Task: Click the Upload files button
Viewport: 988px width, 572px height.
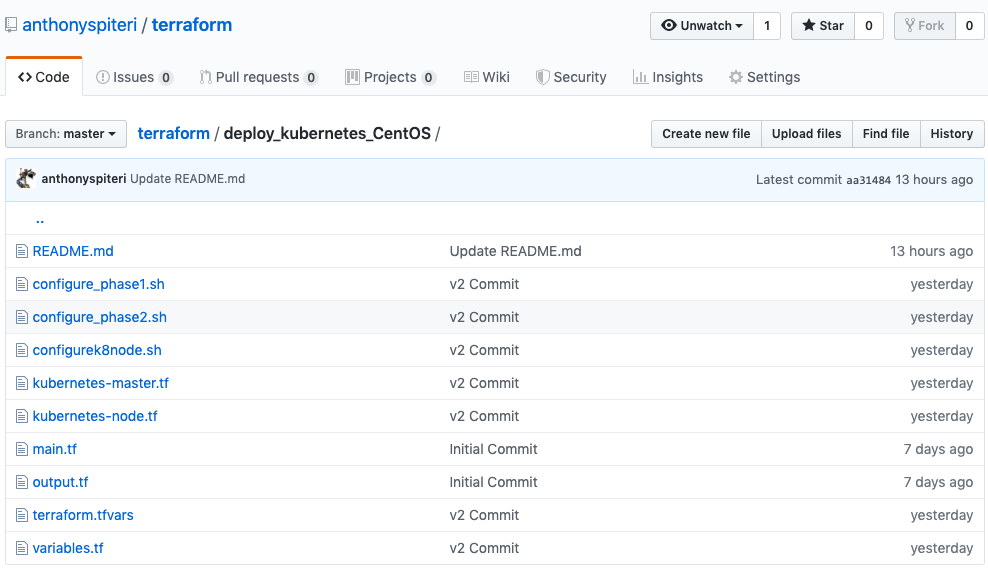Action: 806,134
